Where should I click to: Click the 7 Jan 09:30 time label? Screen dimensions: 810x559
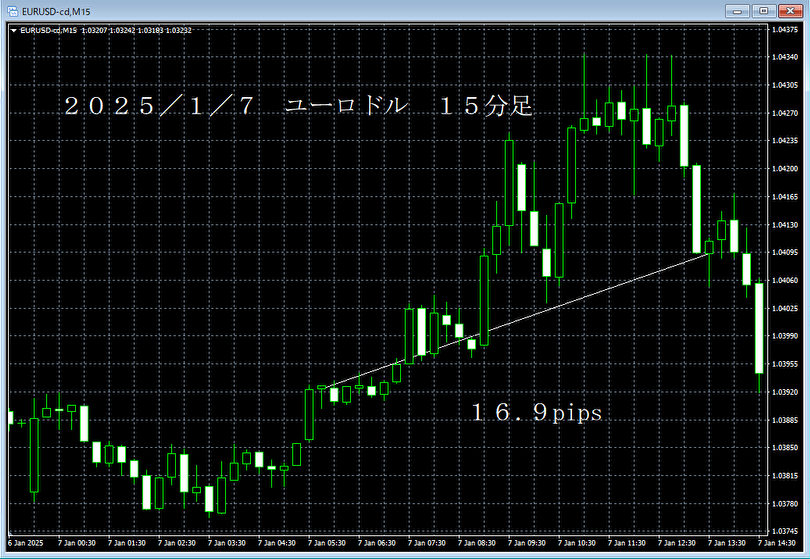coord(527,543)
